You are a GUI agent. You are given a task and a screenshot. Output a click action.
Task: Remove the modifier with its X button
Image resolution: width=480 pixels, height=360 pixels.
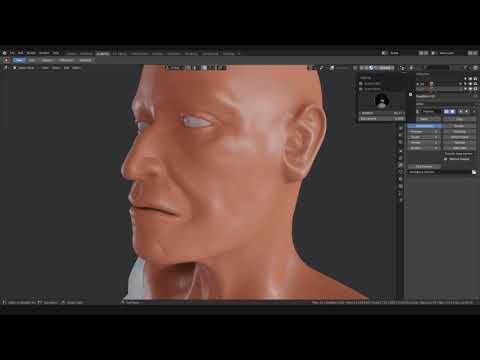pos(474,111)
